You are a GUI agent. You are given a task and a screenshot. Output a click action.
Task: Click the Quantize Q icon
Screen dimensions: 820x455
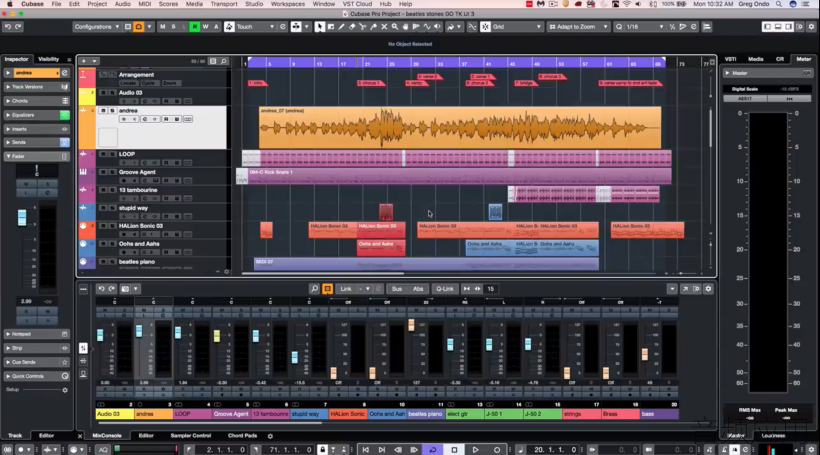[x=619, y=27]
